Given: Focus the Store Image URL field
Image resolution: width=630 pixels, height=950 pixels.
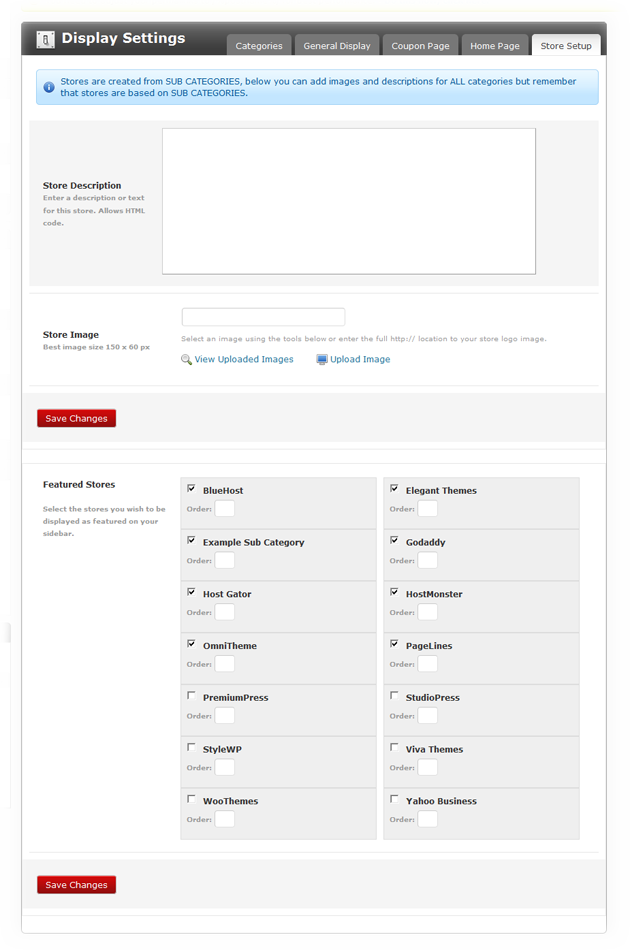Looking at the screenshot, I should click(x=264, y=317).
